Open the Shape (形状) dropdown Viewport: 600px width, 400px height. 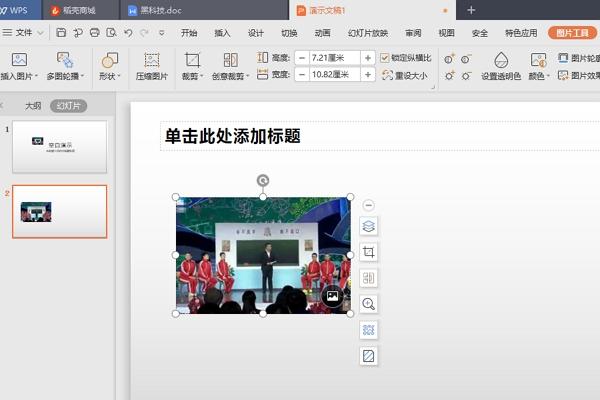tap(109, 66)
